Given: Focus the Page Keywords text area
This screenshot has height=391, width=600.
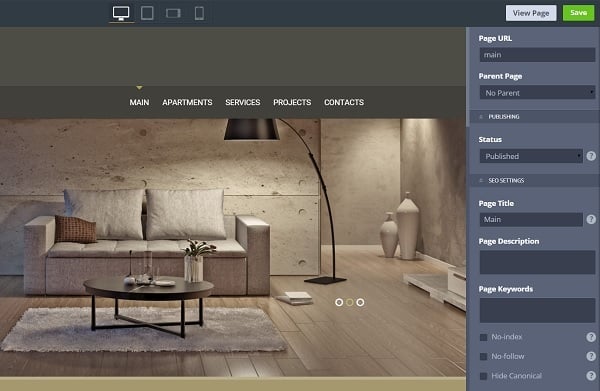Looking at the screenshot, I should [537, 310].
